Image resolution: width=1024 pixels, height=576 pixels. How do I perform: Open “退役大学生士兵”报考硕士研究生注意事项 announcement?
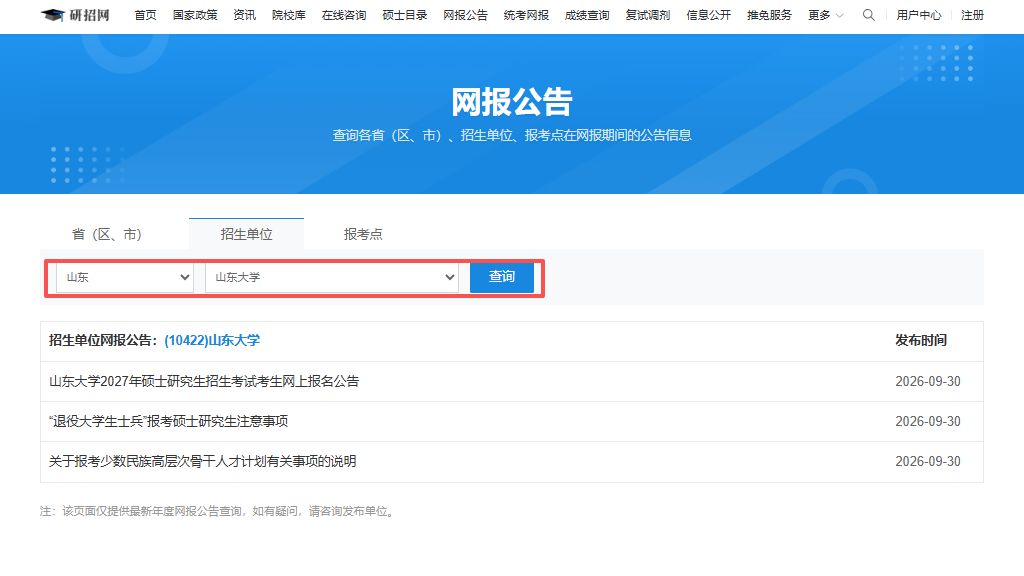coord(168,421)
